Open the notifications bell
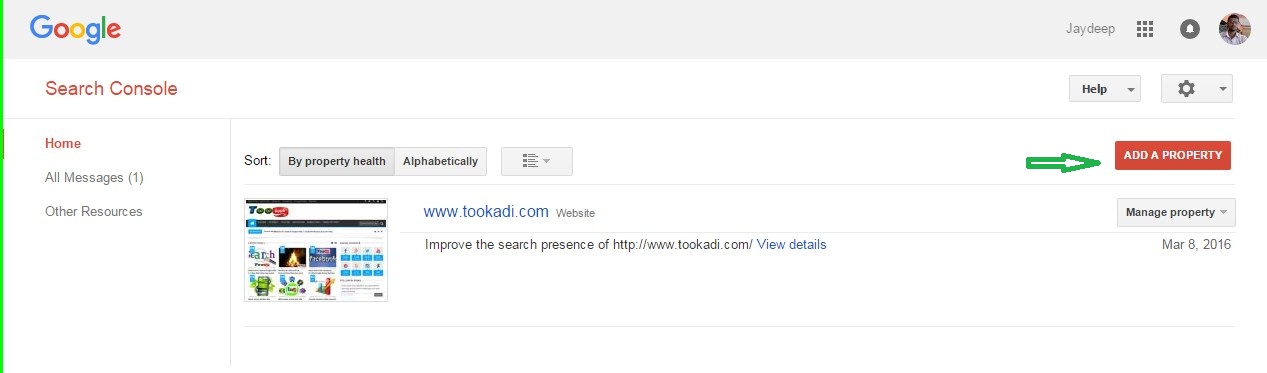The height and width of the screenshot is (373, 1267). (x=1190, y=29)
